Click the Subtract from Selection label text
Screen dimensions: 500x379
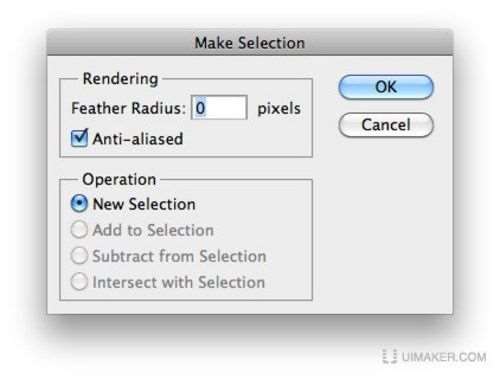pyautogui.click(x=179, y=256)
